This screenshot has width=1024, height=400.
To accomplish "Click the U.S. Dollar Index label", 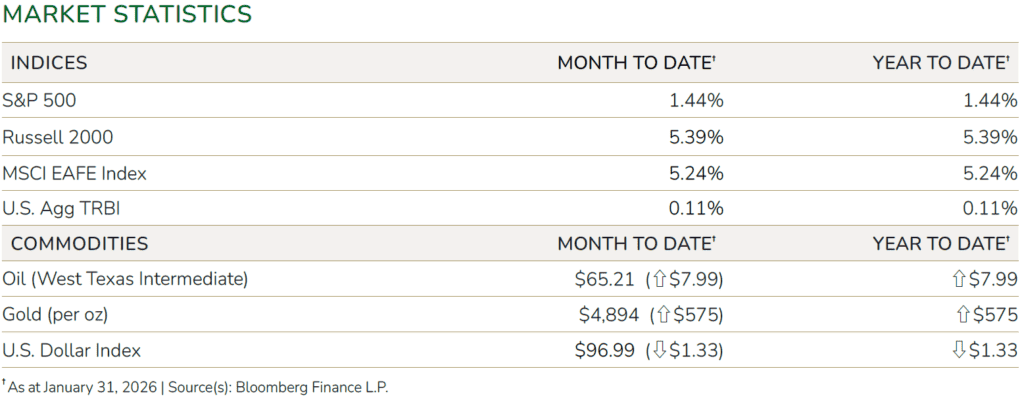I will point(72,351).
